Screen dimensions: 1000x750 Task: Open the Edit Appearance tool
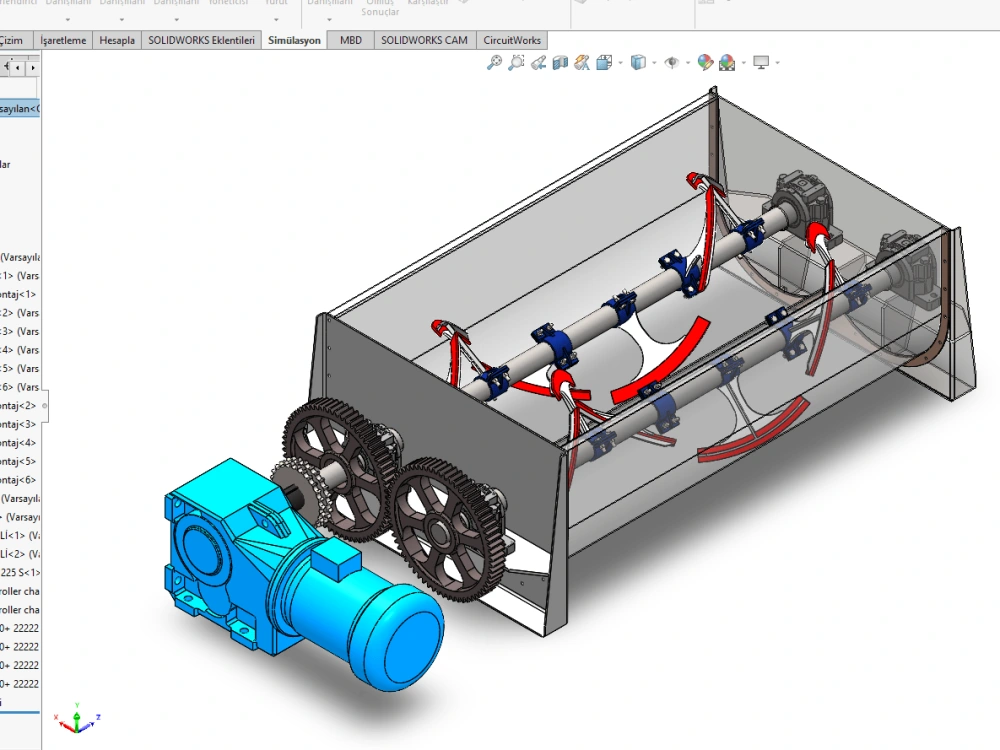click(x=705, y=62)
